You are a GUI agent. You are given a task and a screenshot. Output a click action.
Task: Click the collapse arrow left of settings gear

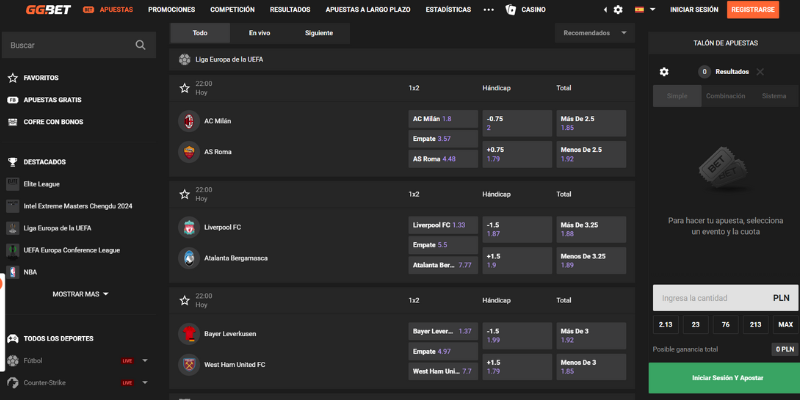(x=605, y=10)
